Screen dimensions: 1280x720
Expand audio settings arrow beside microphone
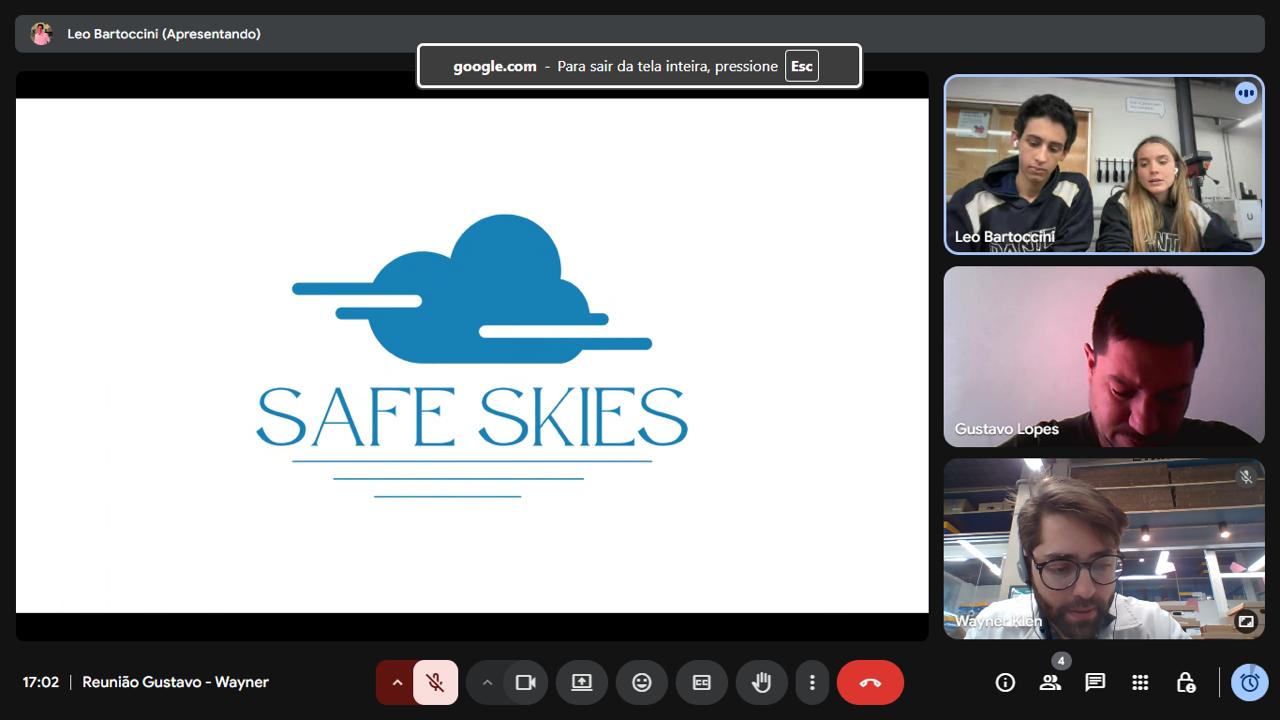(397, 683)
